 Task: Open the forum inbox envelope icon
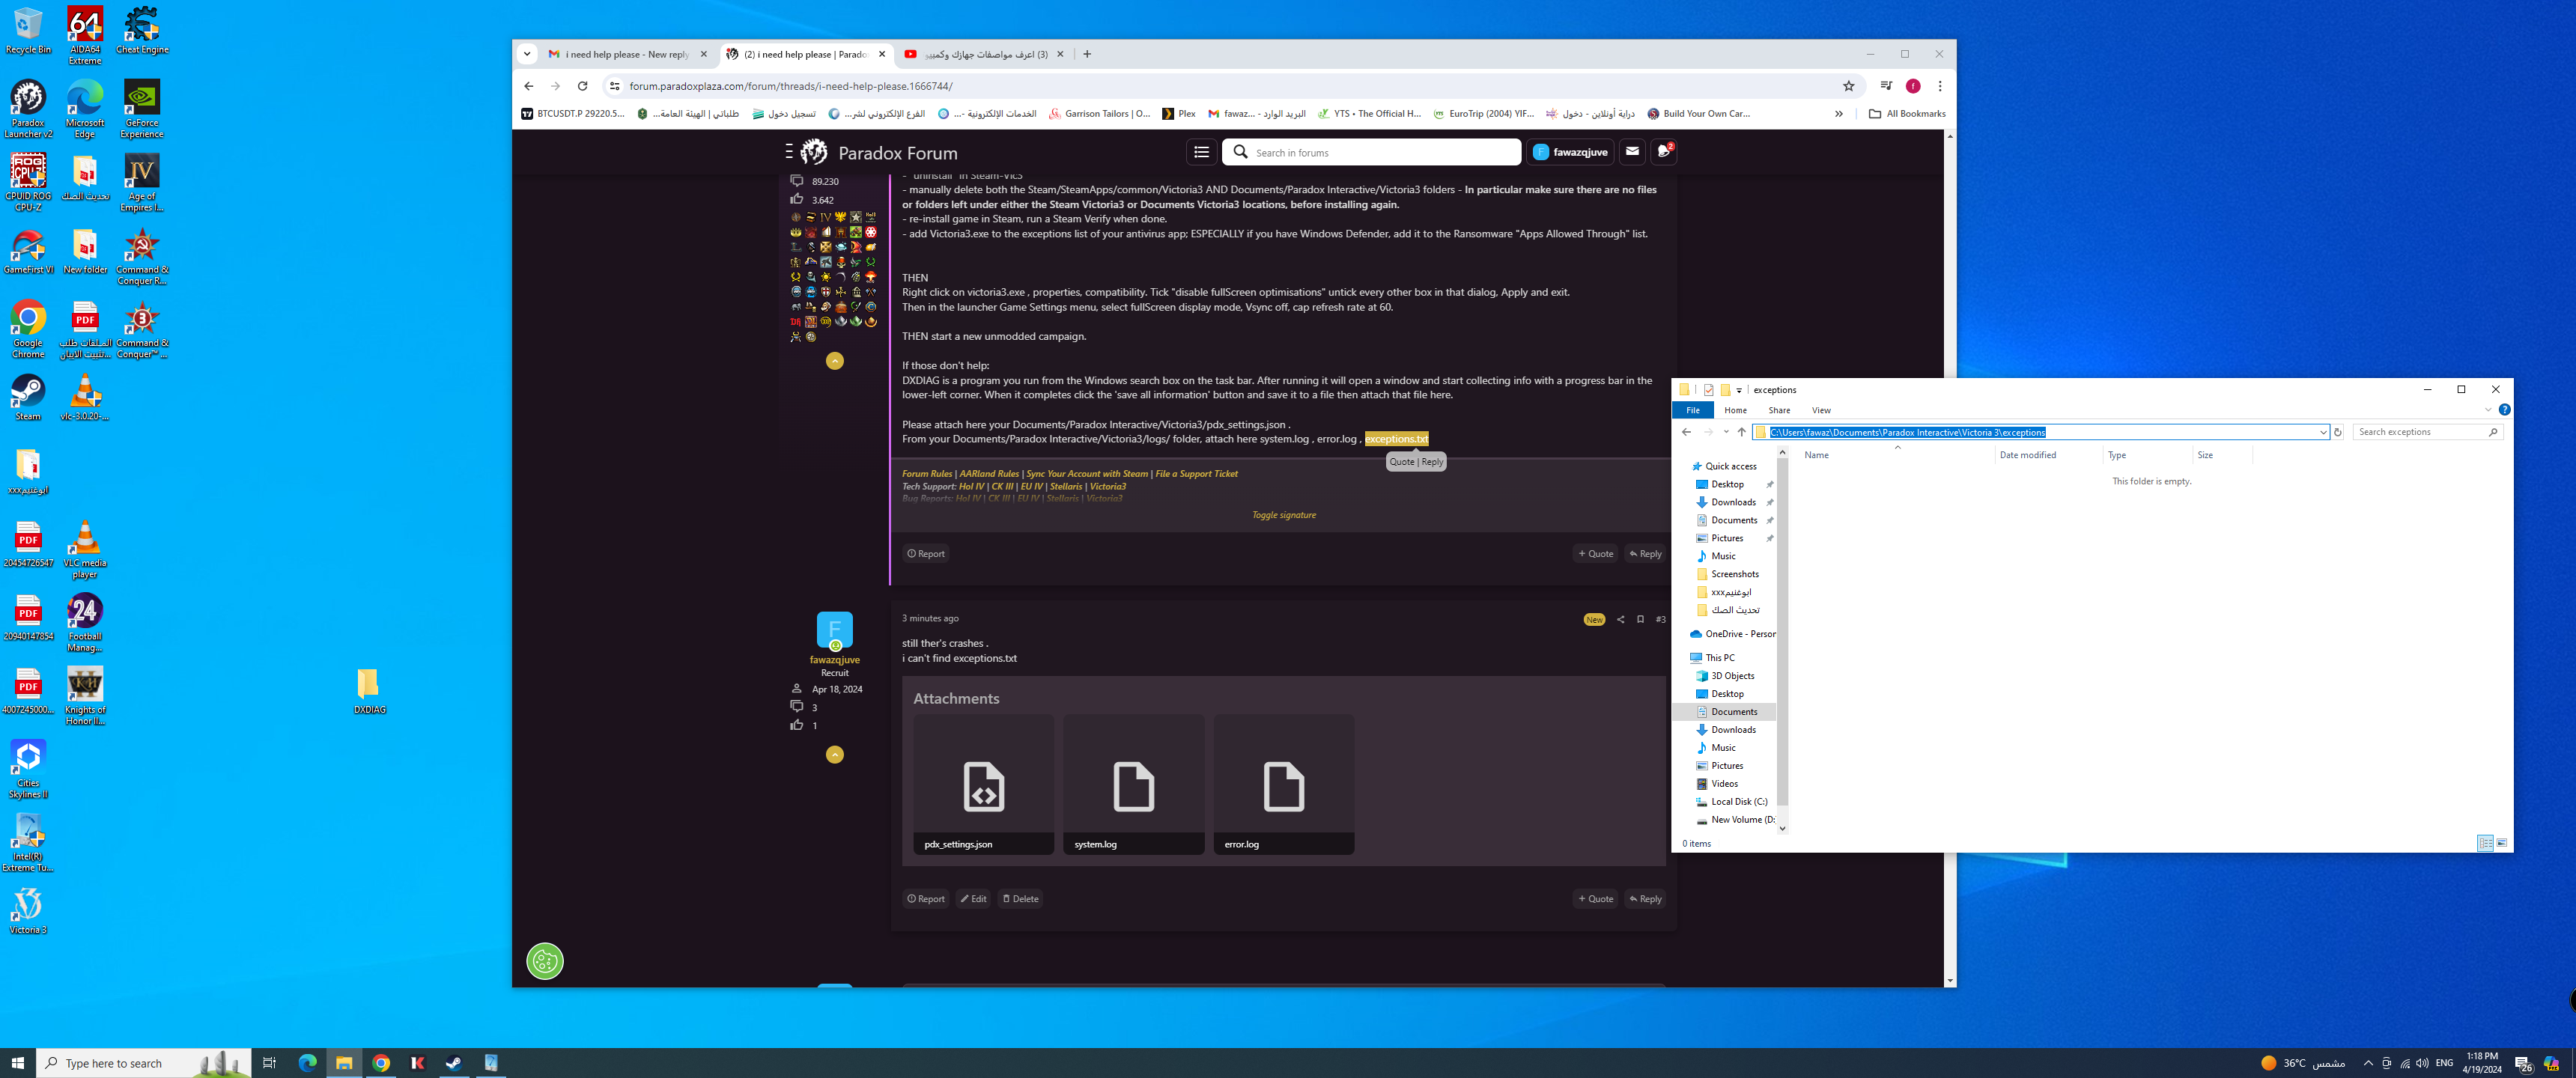[1632, 152]
